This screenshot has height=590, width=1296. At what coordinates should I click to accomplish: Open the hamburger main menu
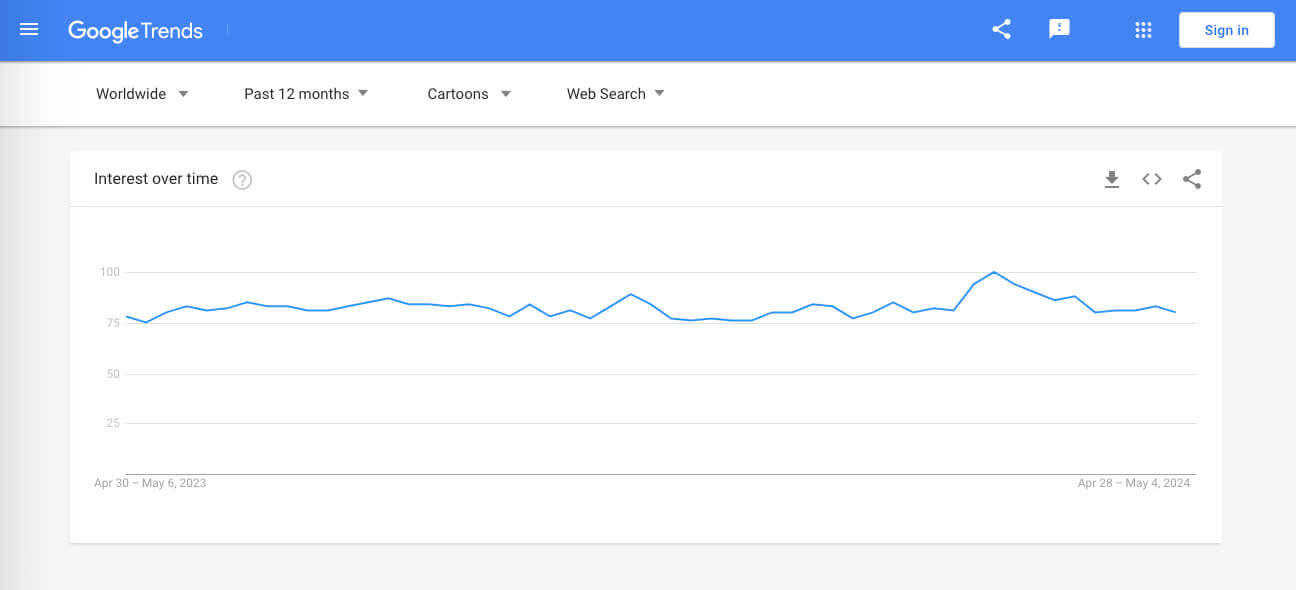(x=29, y=30)
